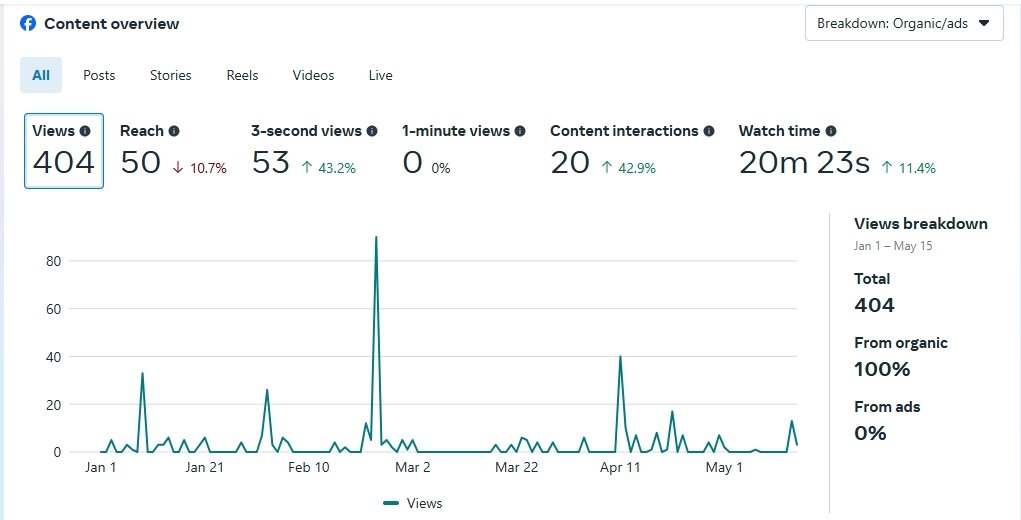The image size is (1021, 520).
Task: Click the Facebook logo icon
Action: click(x=28, y=23)
